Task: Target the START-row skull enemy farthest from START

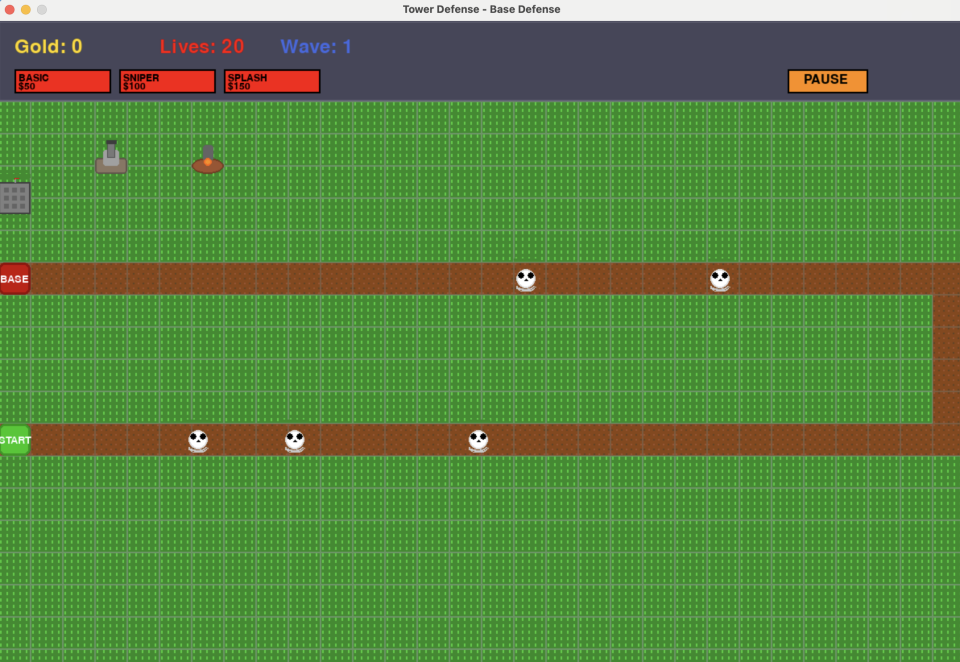Action: (478, 440)
